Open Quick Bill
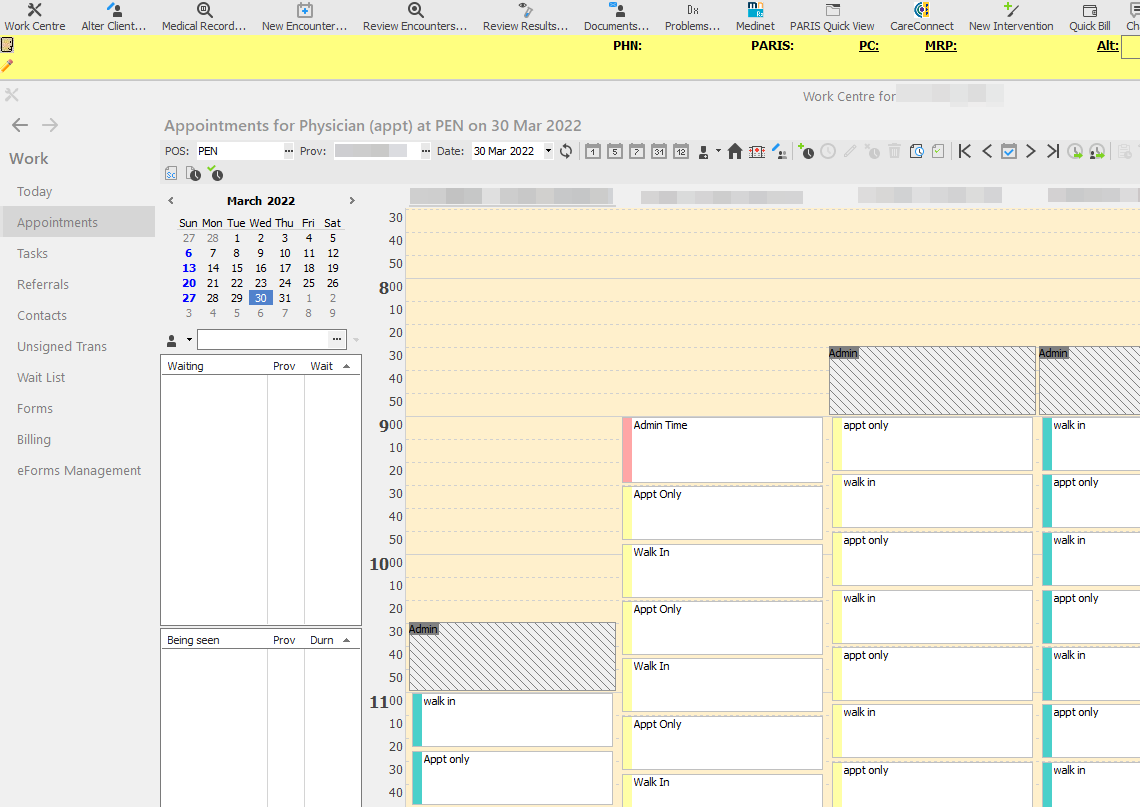 [1089, 15]
